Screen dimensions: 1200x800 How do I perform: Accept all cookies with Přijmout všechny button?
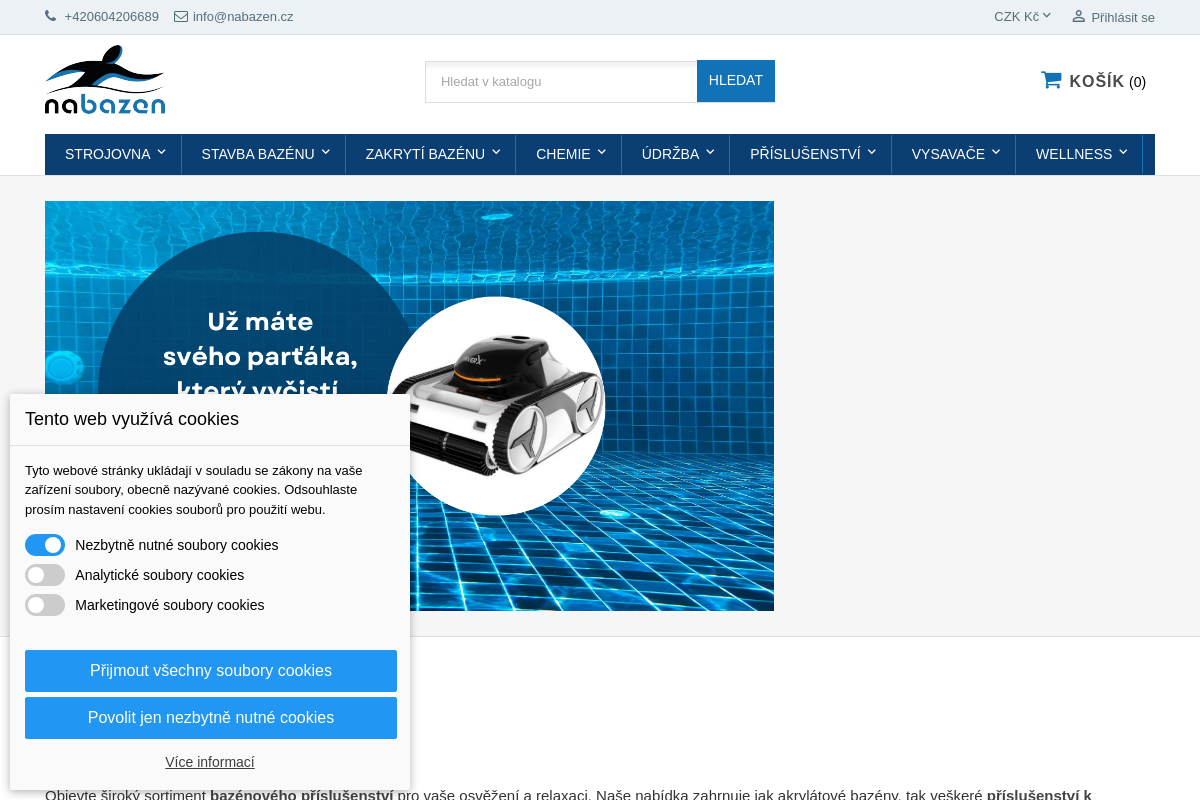click(211, 671)
